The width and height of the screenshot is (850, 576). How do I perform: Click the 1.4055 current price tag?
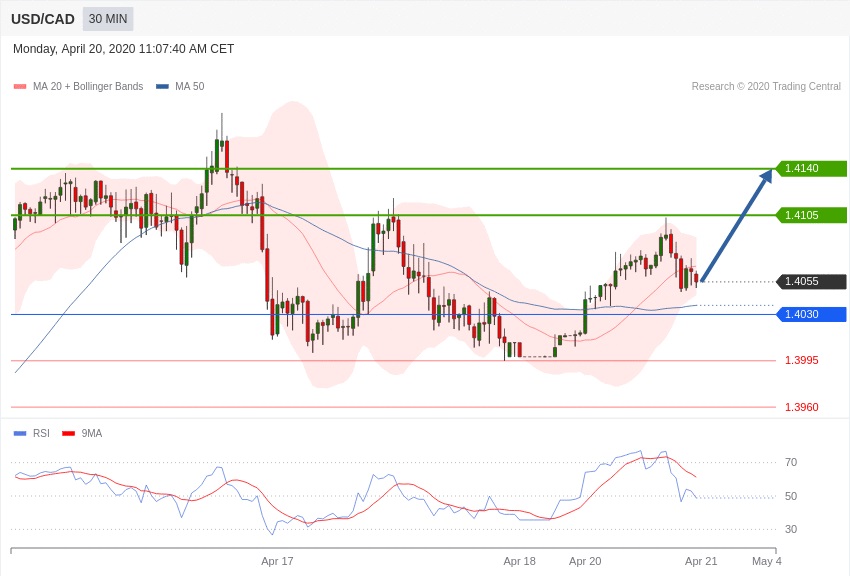811,281
